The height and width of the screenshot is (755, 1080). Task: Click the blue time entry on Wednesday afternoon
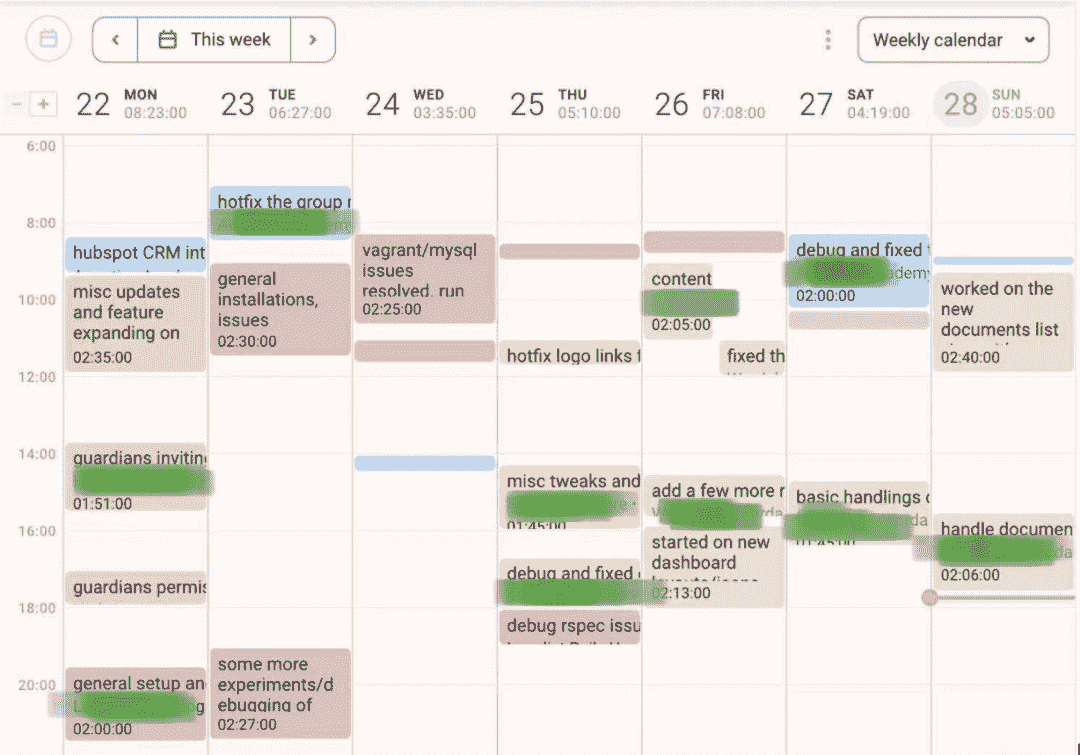pyautogui.click(x=425, y=463)
